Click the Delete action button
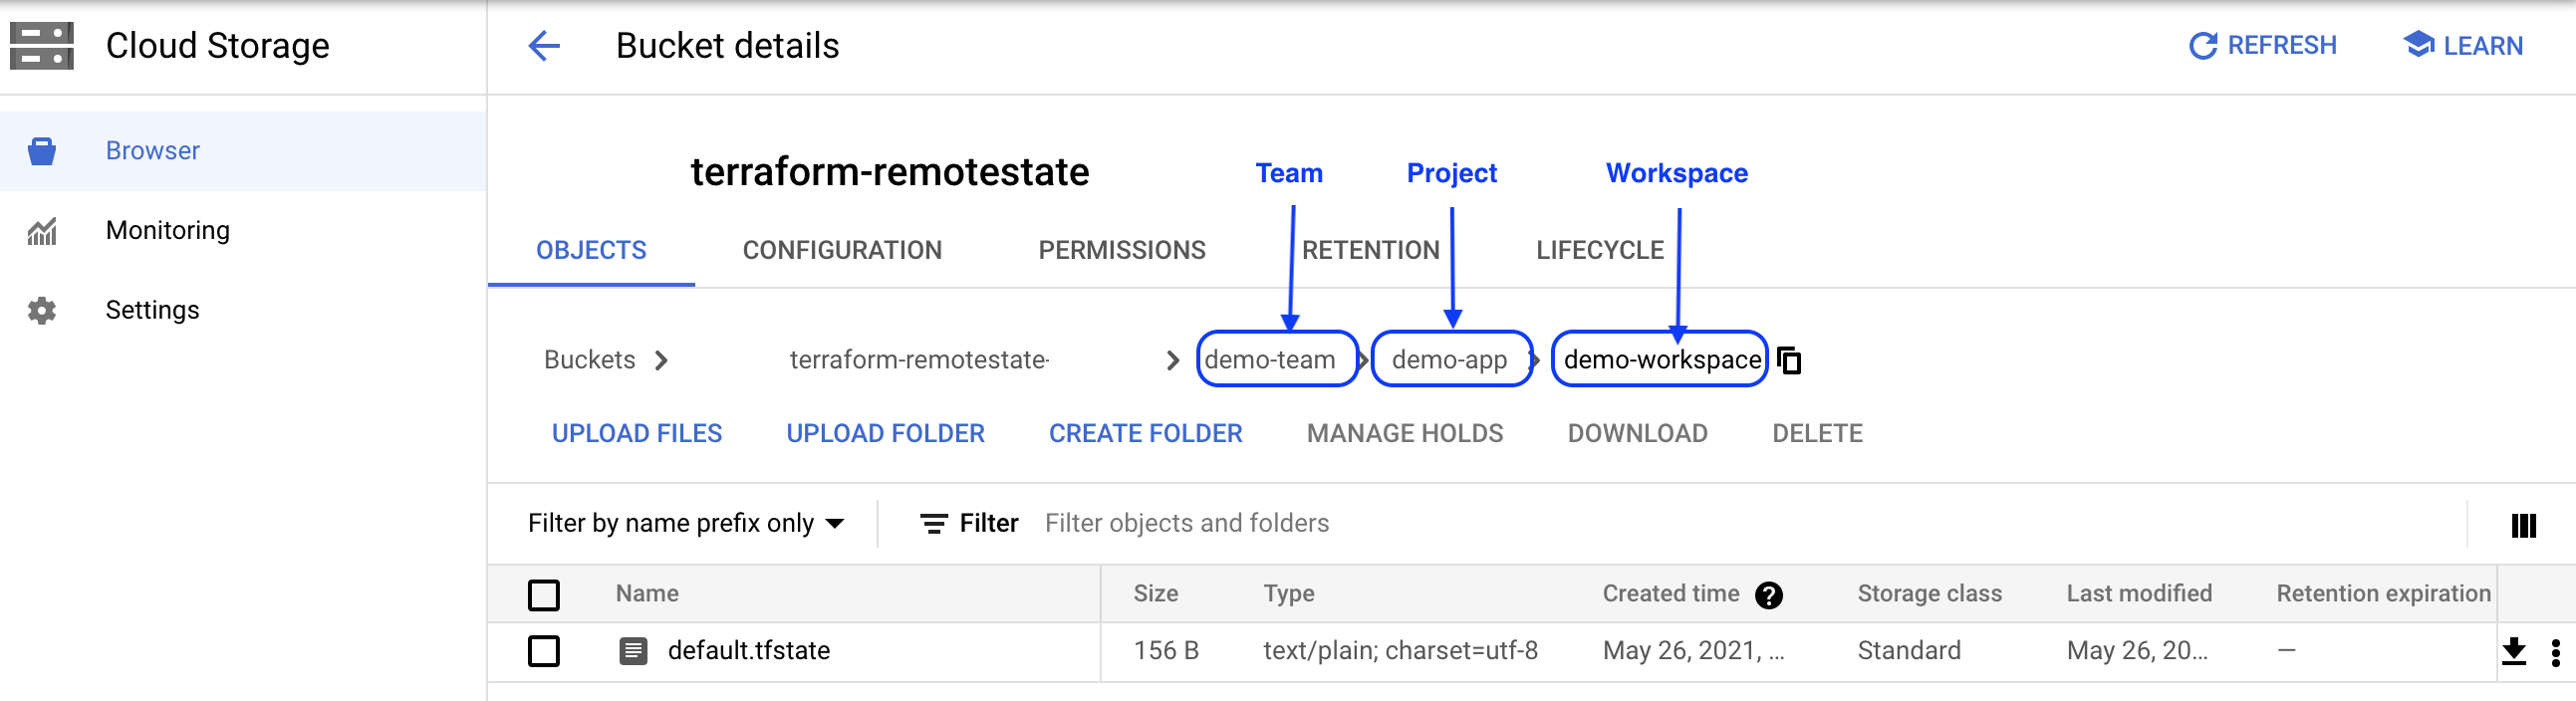Screen dimensions: 2576x701 point(1817,434)
